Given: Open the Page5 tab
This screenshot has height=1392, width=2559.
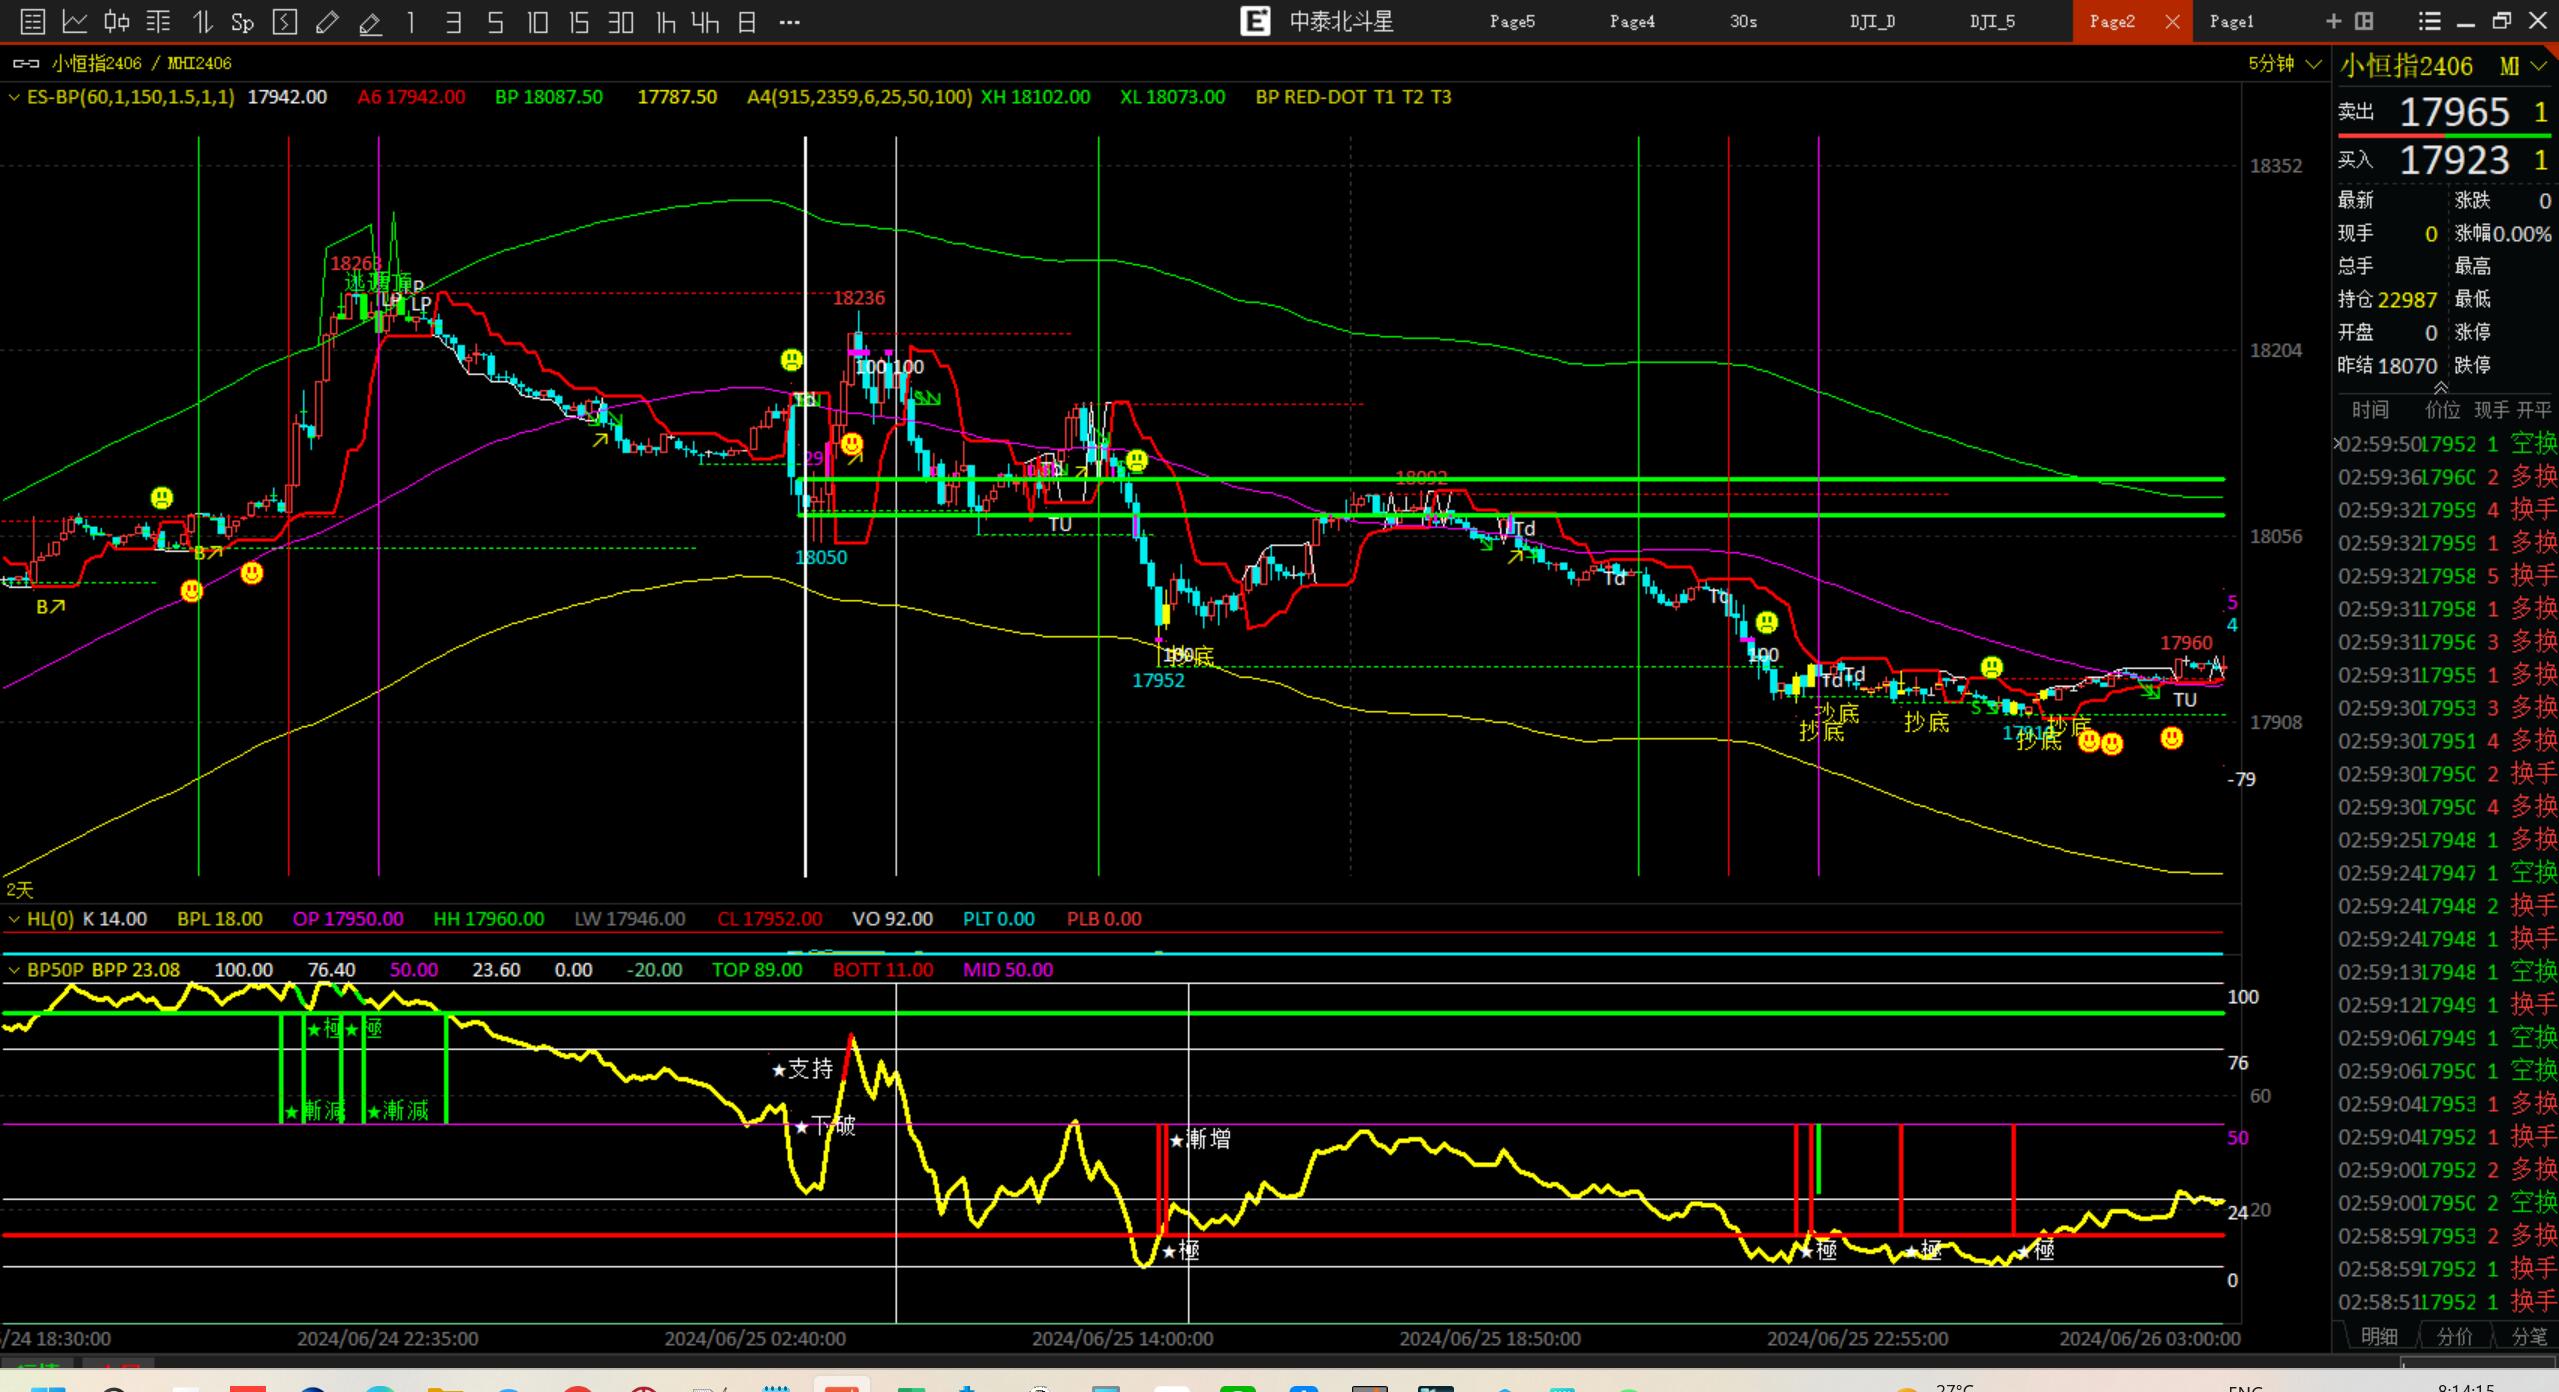Looking at the screenshot, I should tap(1511, 21).
